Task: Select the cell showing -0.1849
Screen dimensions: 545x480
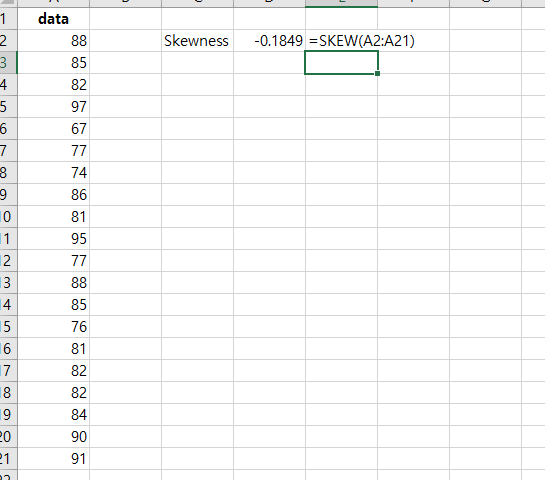Action: click(269, 41)
